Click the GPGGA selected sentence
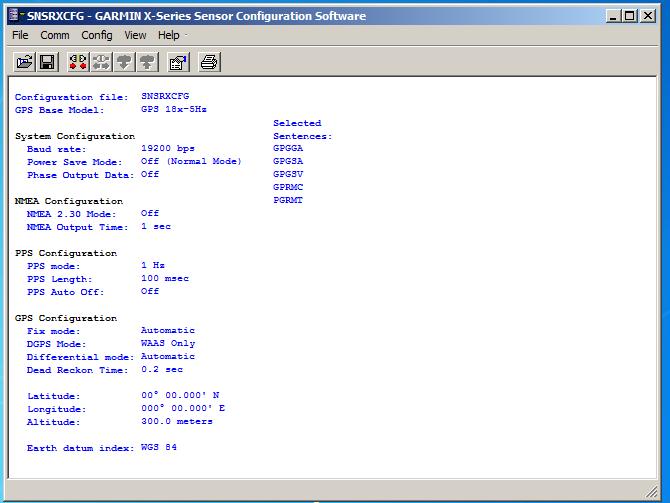 288,148
